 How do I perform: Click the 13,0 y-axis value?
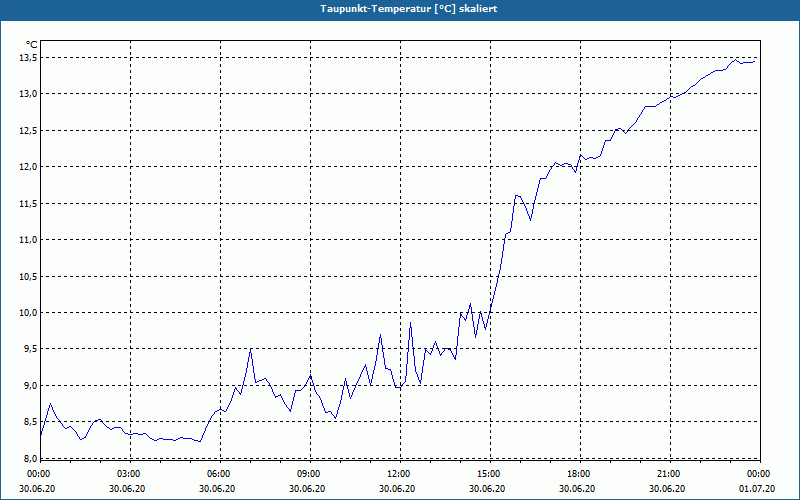point(29,94)
